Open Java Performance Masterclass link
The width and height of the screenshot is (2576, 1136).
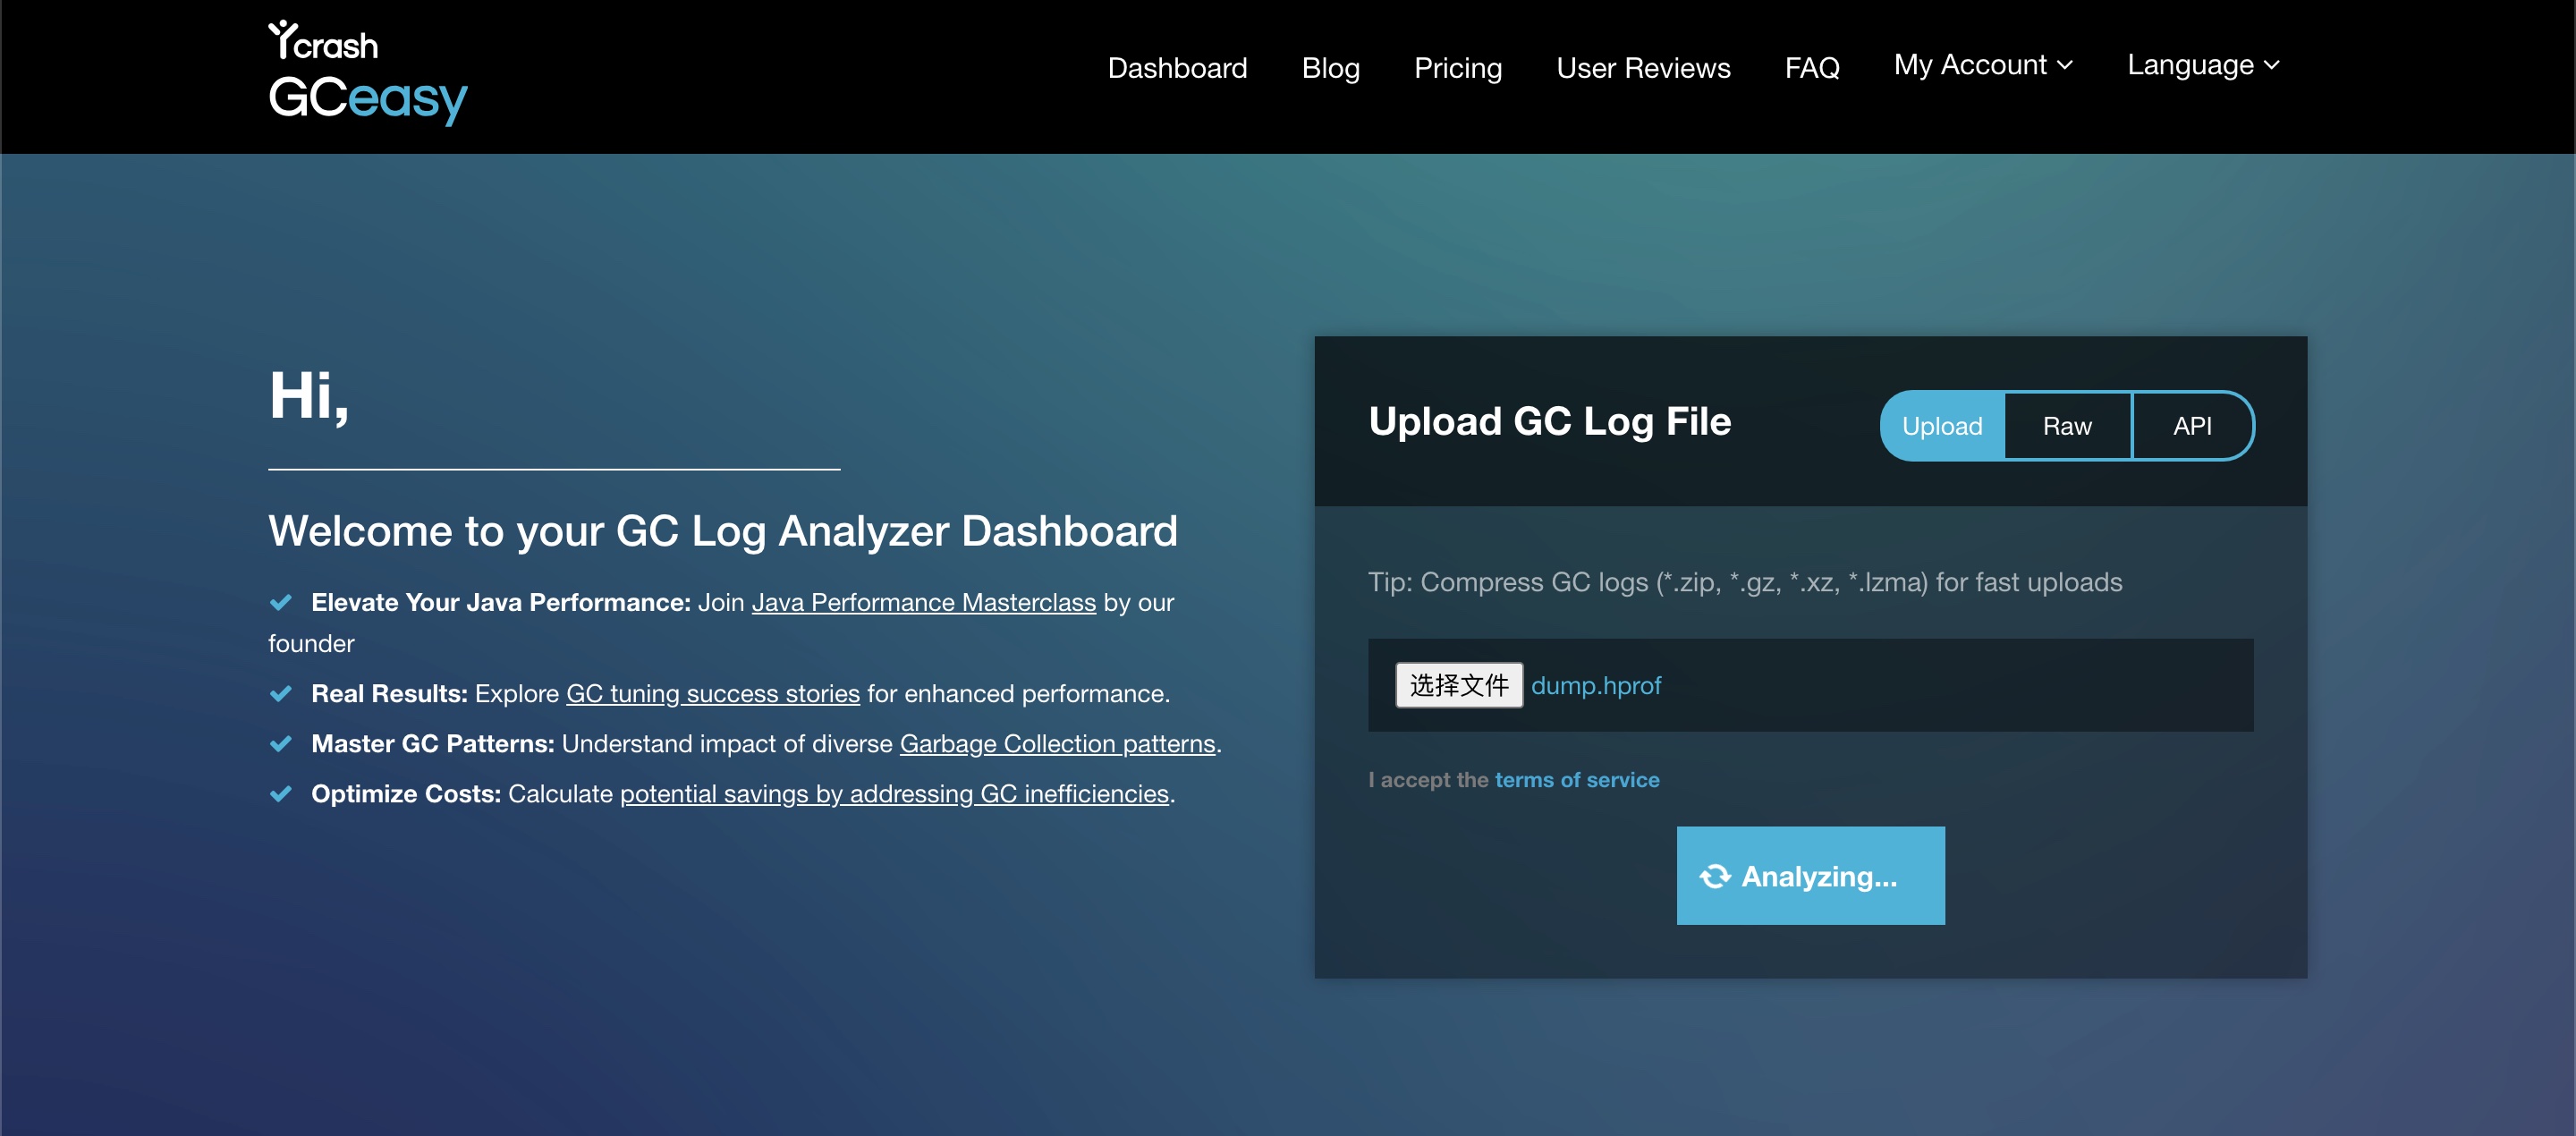(x=923, y=602)
